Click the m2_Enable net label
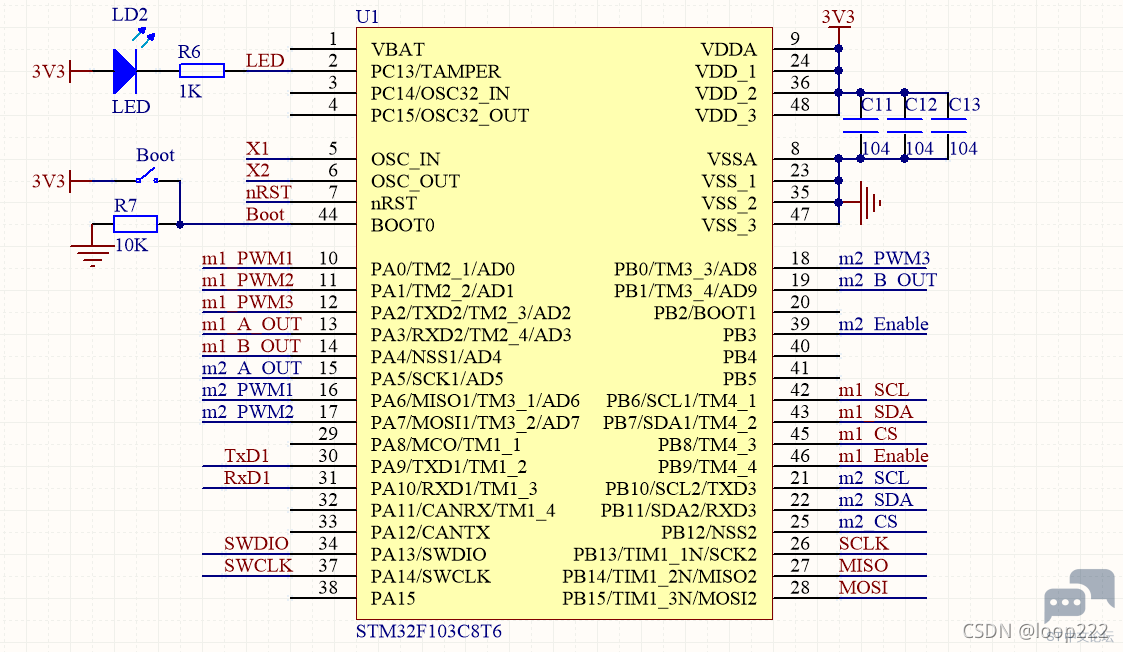The image size is (1123, 652). point(884,324)
